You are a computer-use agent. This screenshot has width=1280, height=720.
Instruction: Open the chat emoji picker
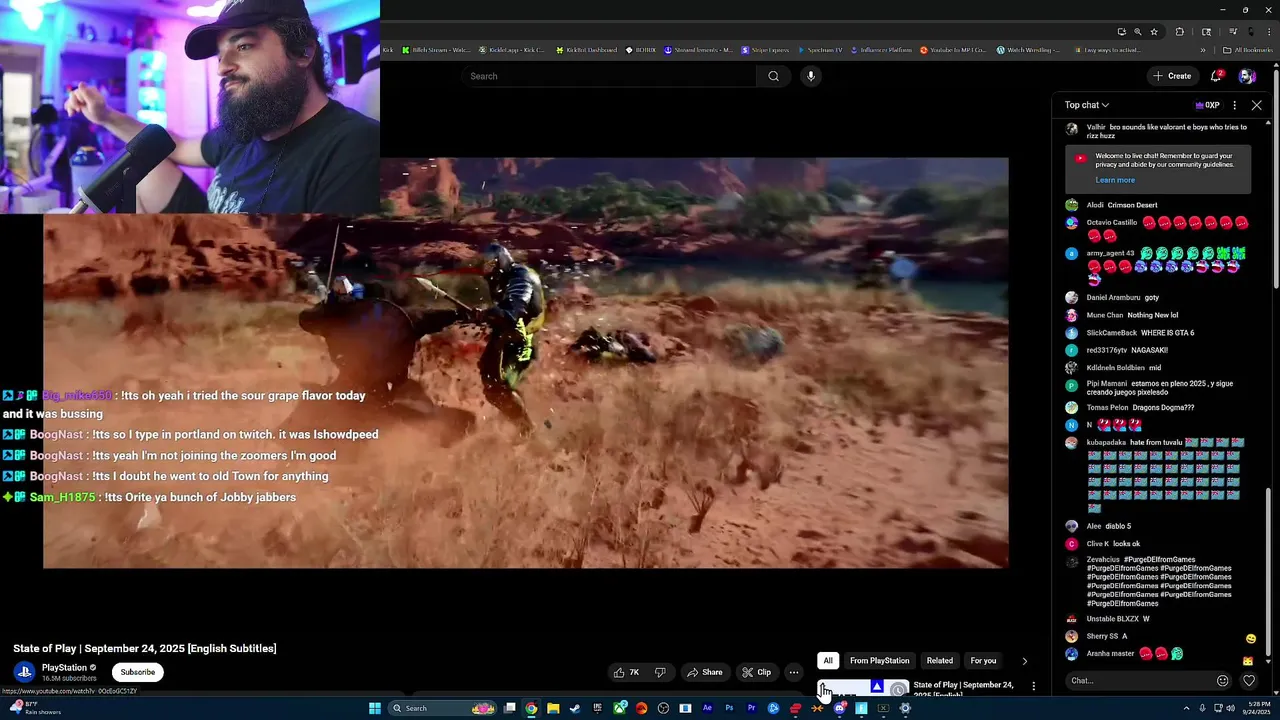[1222, 681]
